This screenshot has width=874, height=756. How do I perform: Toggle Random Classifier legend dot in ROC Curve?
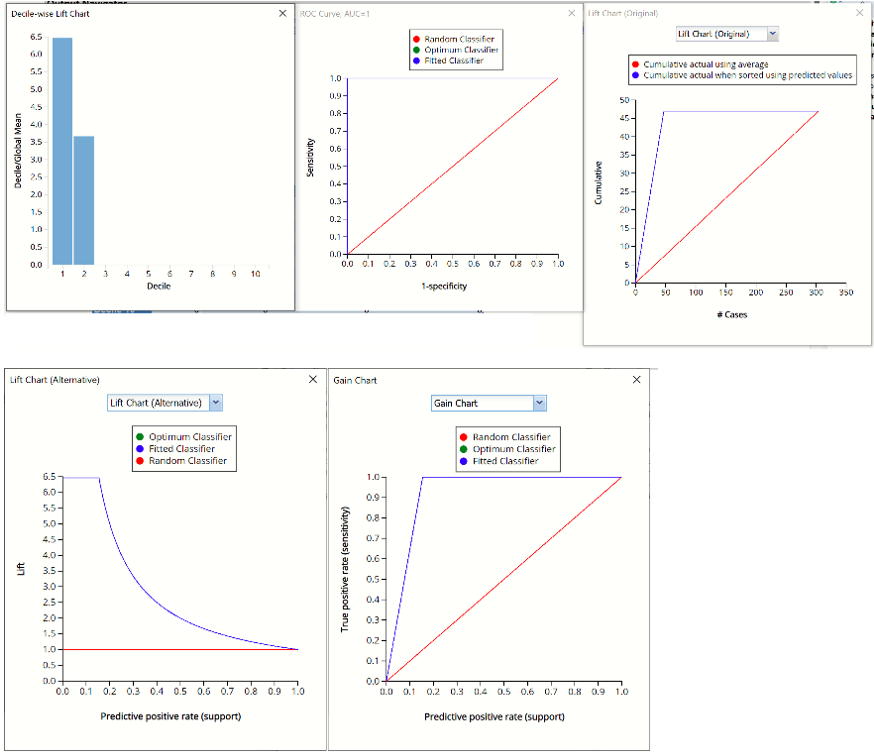pyautogui.click(x=416, y=39)
